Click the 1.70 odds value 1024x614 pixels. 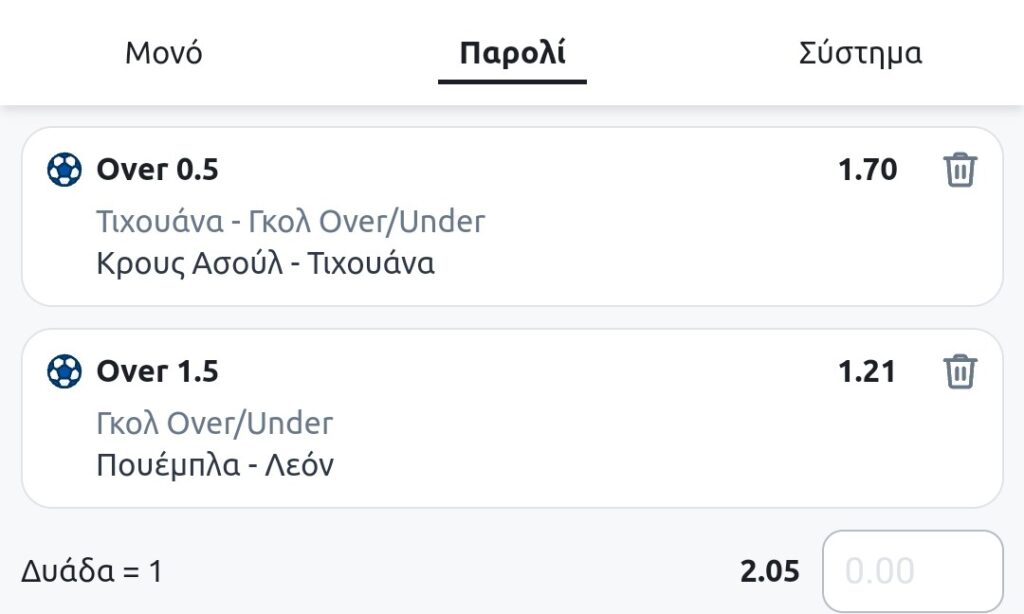(867, 171)
